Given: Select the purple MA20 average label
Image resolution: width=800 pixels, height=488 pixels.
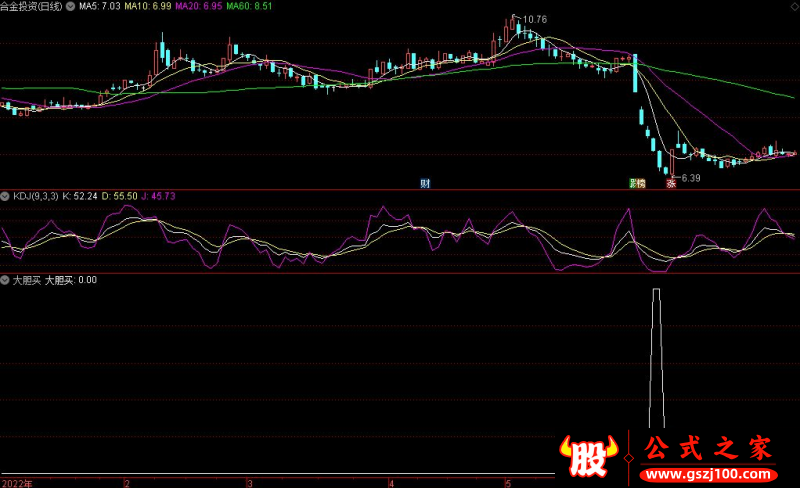Looking at the screenshot, I should (197, 6).
